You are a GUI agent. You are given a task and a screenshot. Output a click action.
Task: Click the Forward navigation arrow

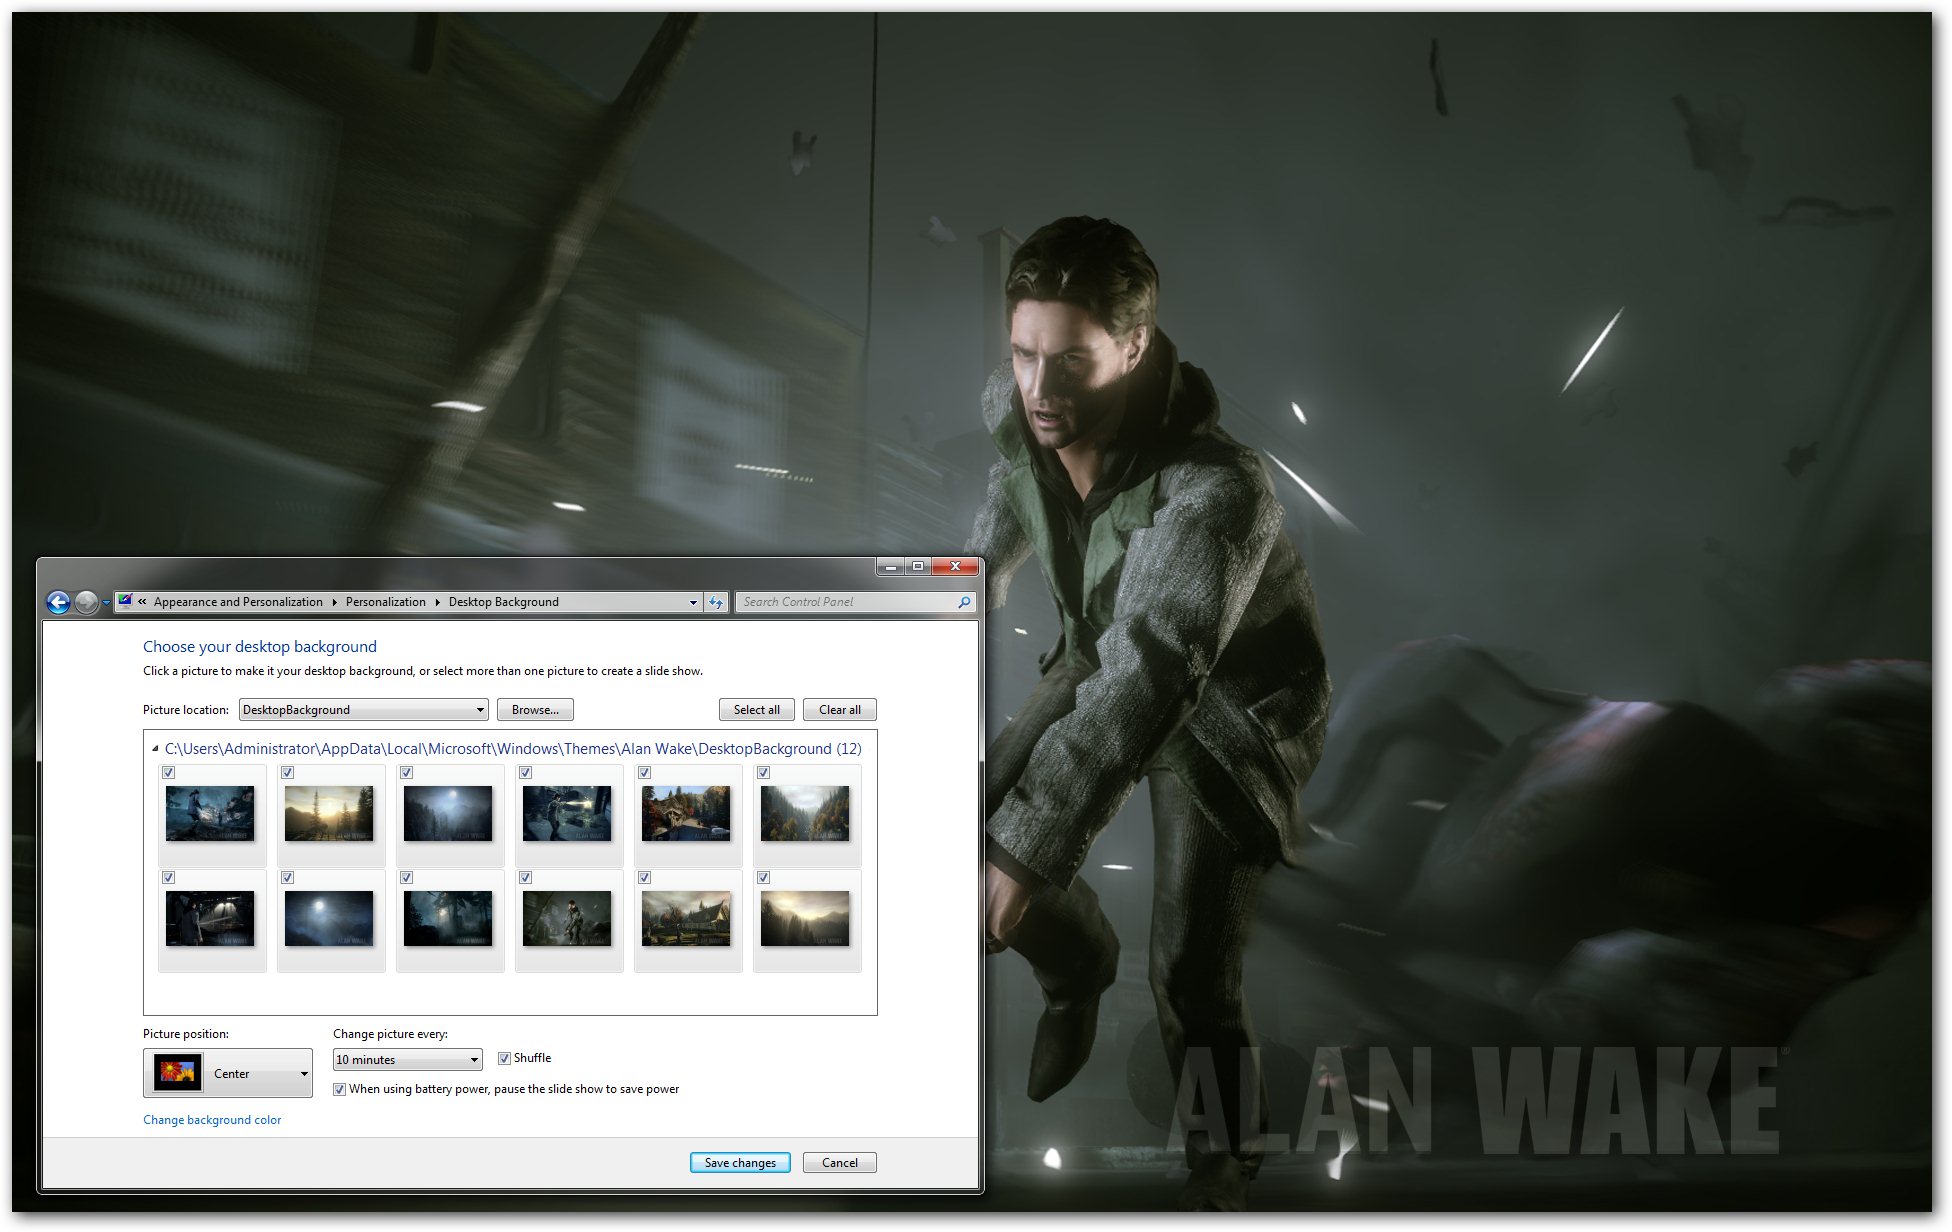(87, 602)
